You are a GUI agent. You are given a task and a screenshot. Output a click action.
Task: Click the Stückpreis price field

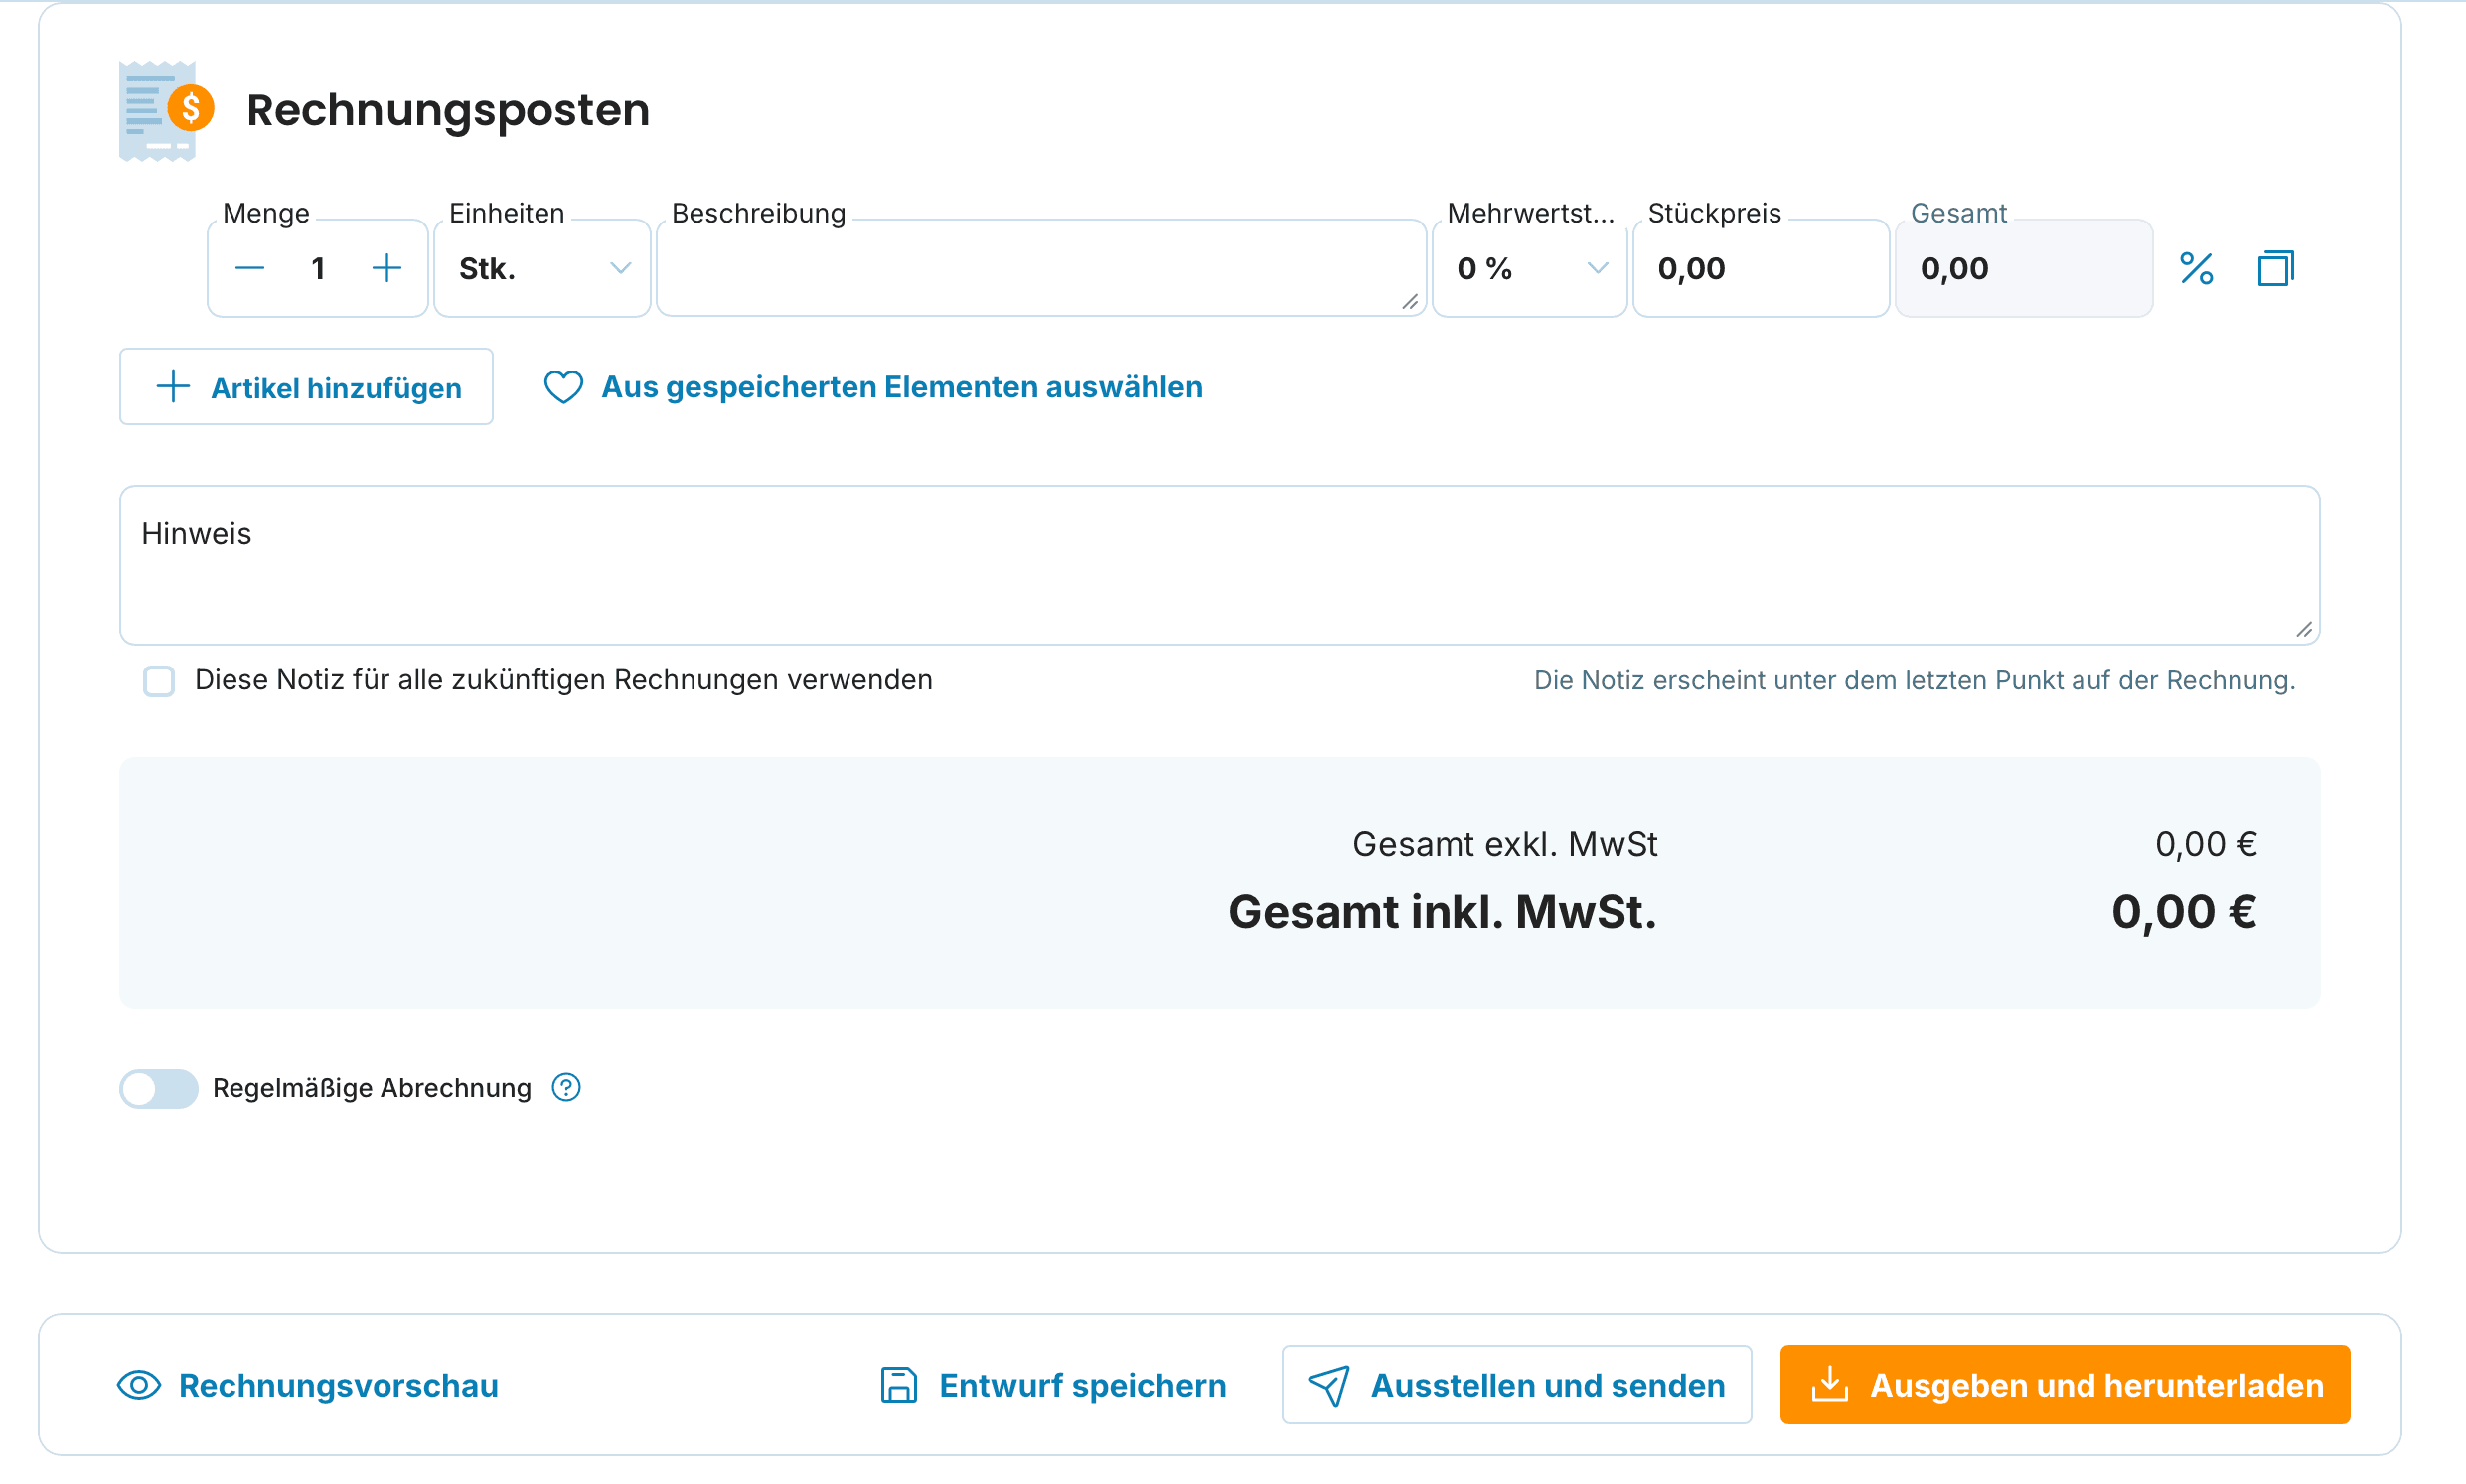click(x=1761, y=268)
